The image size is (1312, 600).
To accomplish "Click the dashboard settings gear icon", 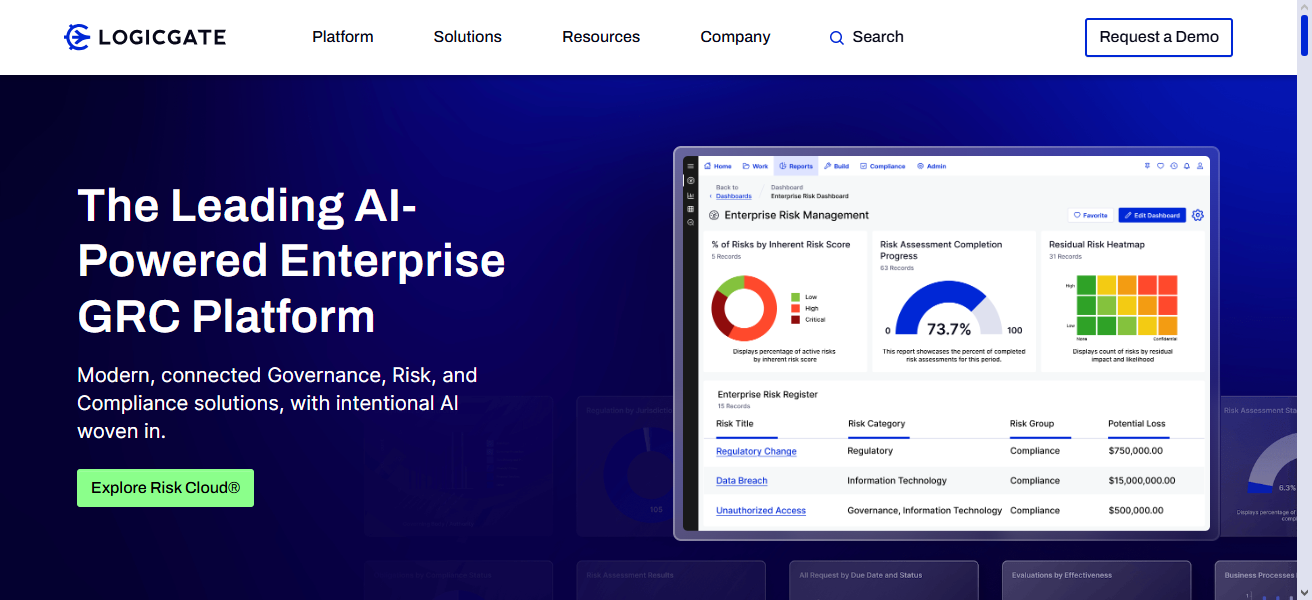I will (1198, 215).
